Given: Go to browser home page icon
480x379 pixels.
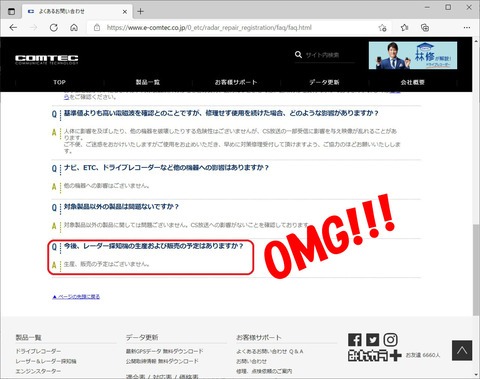Looking at the screenshot, I should 74,28.
